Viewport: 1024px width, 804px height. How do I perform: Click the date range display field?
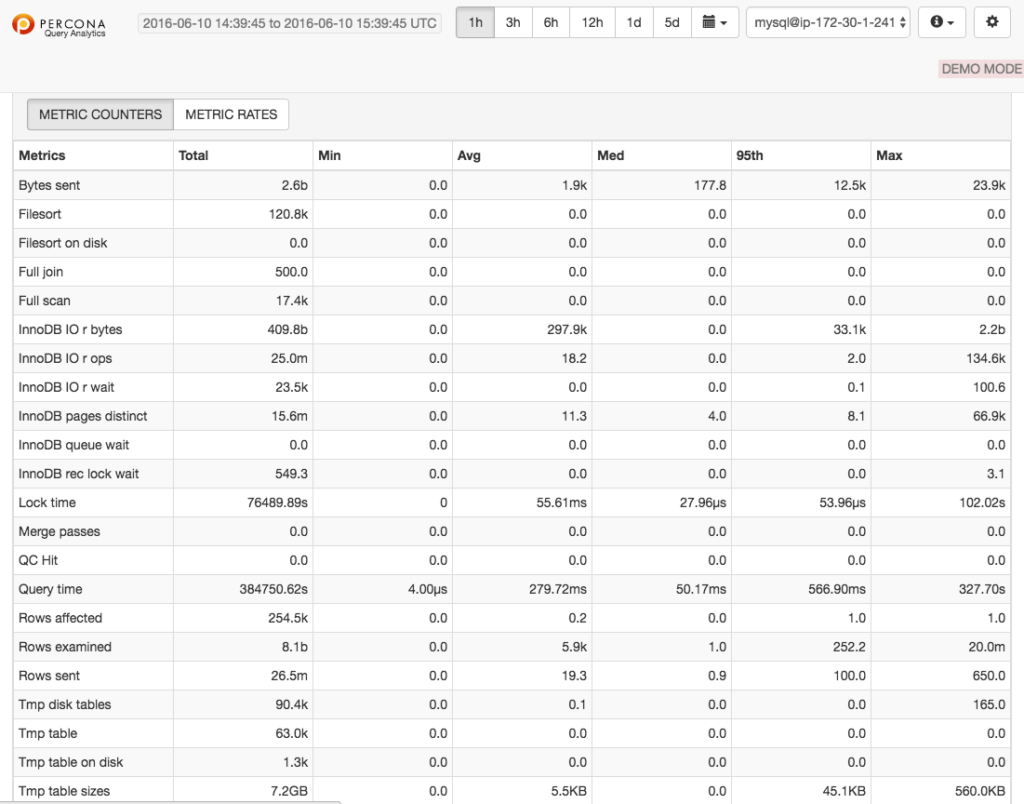pyautogui.click(x=288, y=22)
